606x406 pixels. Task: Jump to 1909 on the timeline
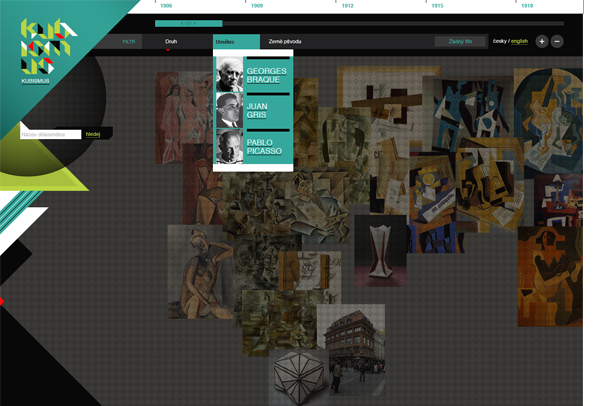(257, 5)
